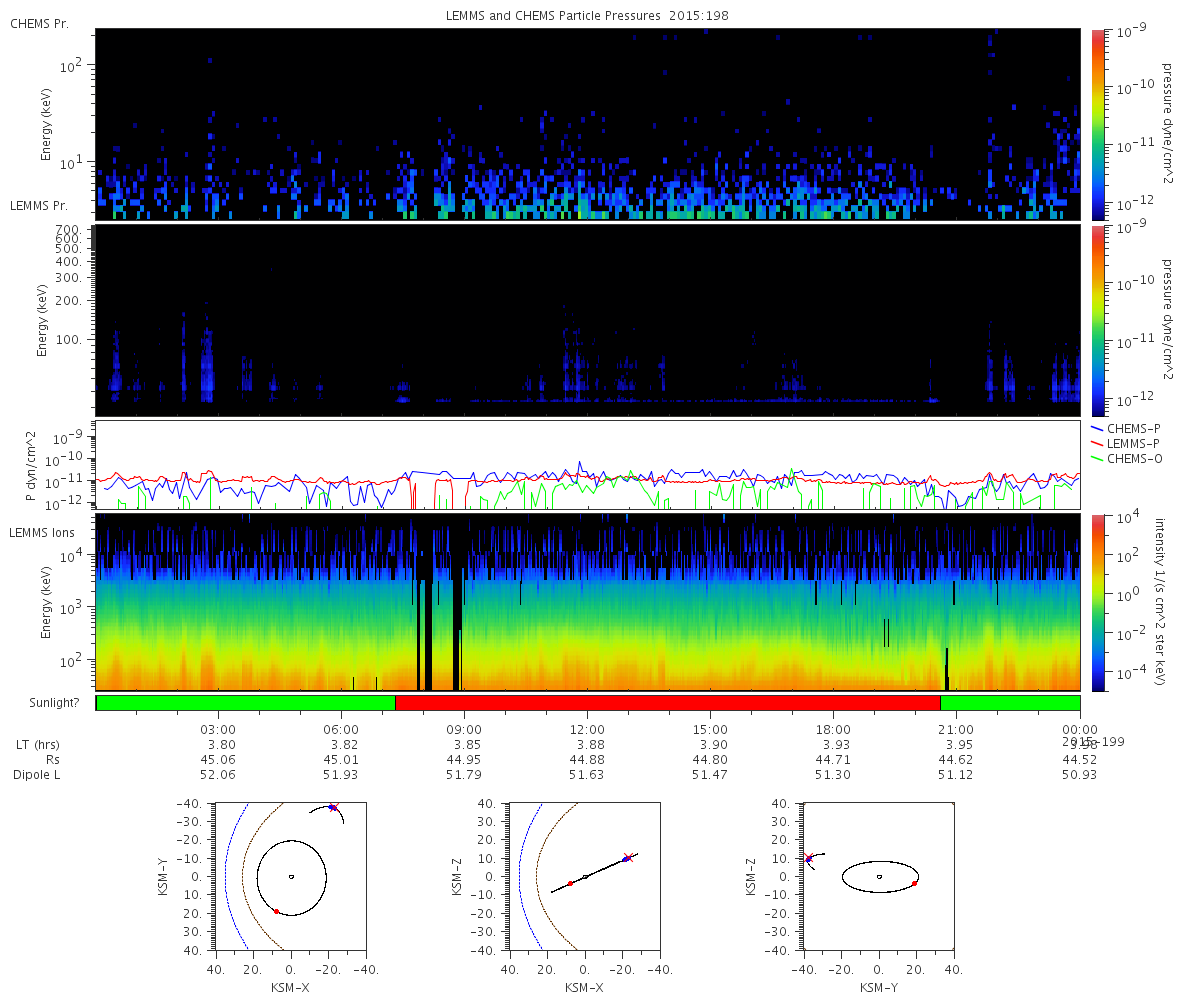
Task: Click the pressure line plot panel
Action: 588,465
